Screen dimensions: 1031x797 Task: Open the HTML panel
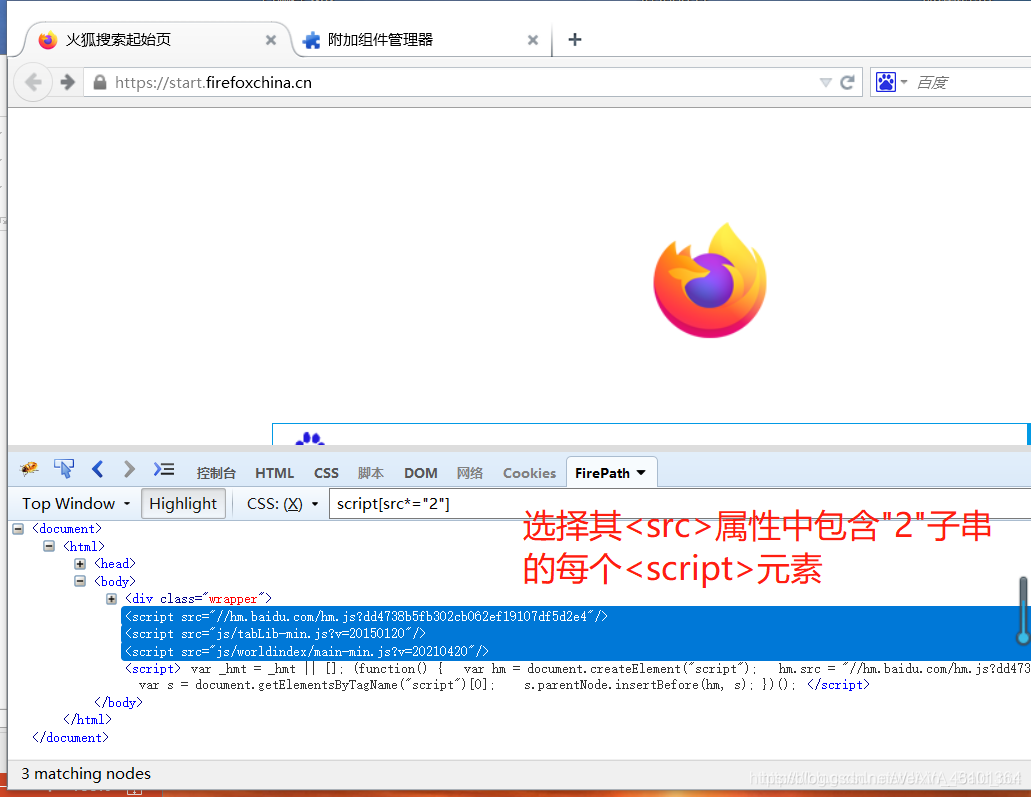click(x=274, y=473)
